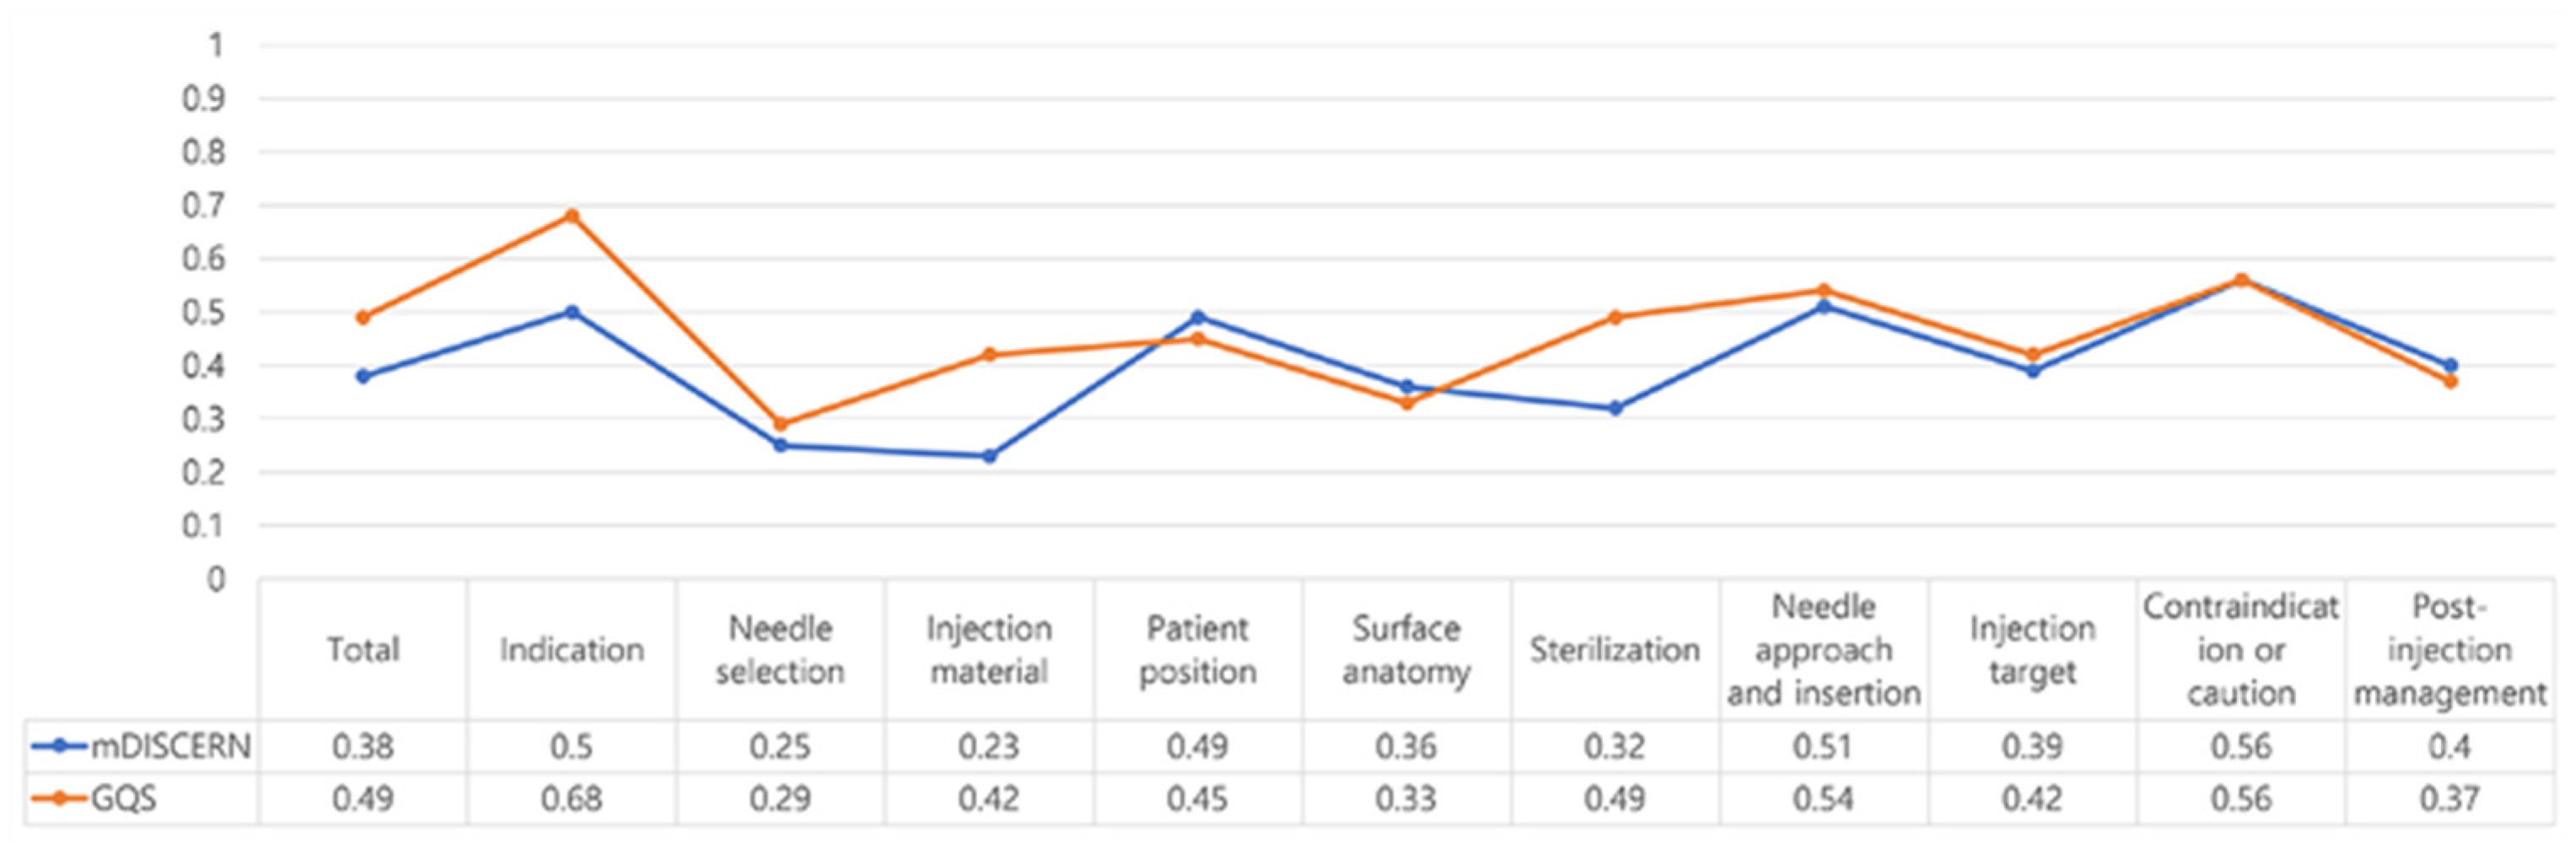Image resolution: width=2576 pixels, height=853 pixels.
Task: Click the mDISCERN legend label text
Action: click(170, 746)
